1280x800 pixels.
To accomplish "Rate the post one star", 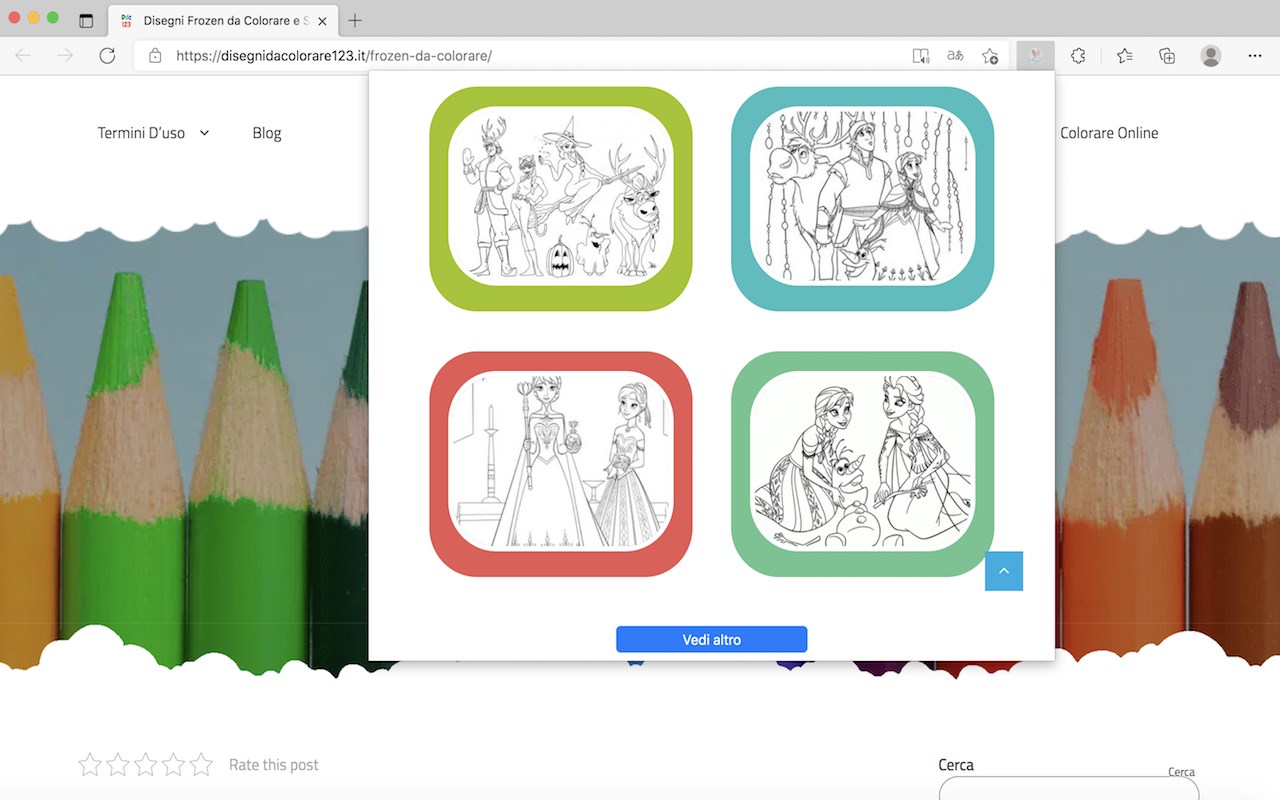I will click(x=90, y=765).
